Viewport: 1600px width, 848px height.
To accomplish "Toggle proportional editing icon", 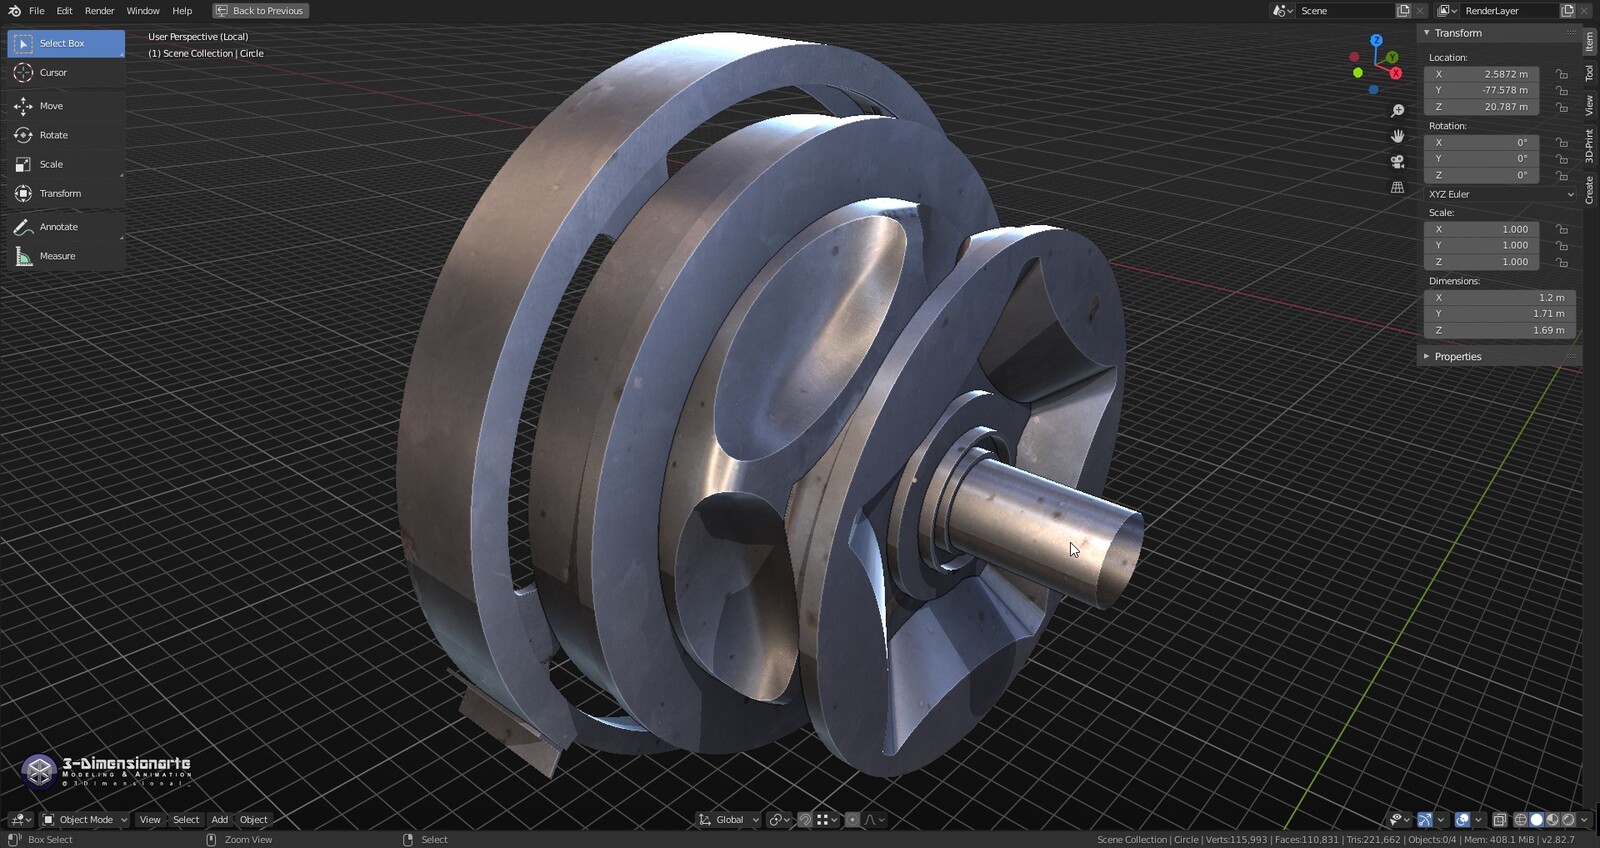I will click(852, 819).
